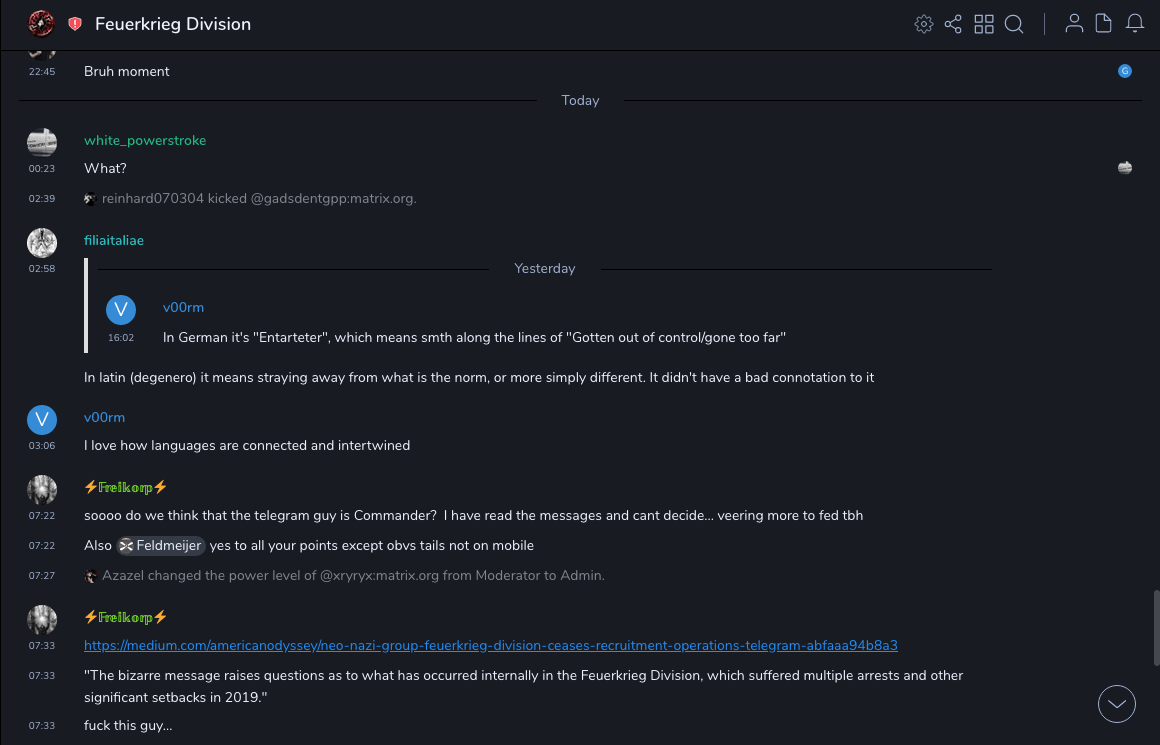Click the v00rm name in quoted reply
1160x745 pixels.
click(x=183, y=307)
